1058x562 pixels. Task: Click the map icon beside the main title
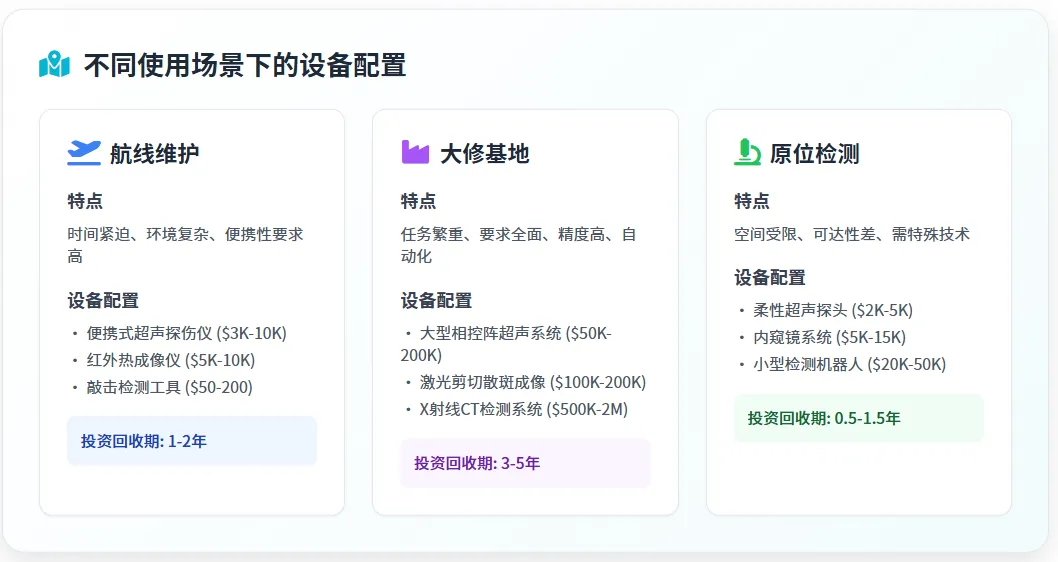point(54,65)
